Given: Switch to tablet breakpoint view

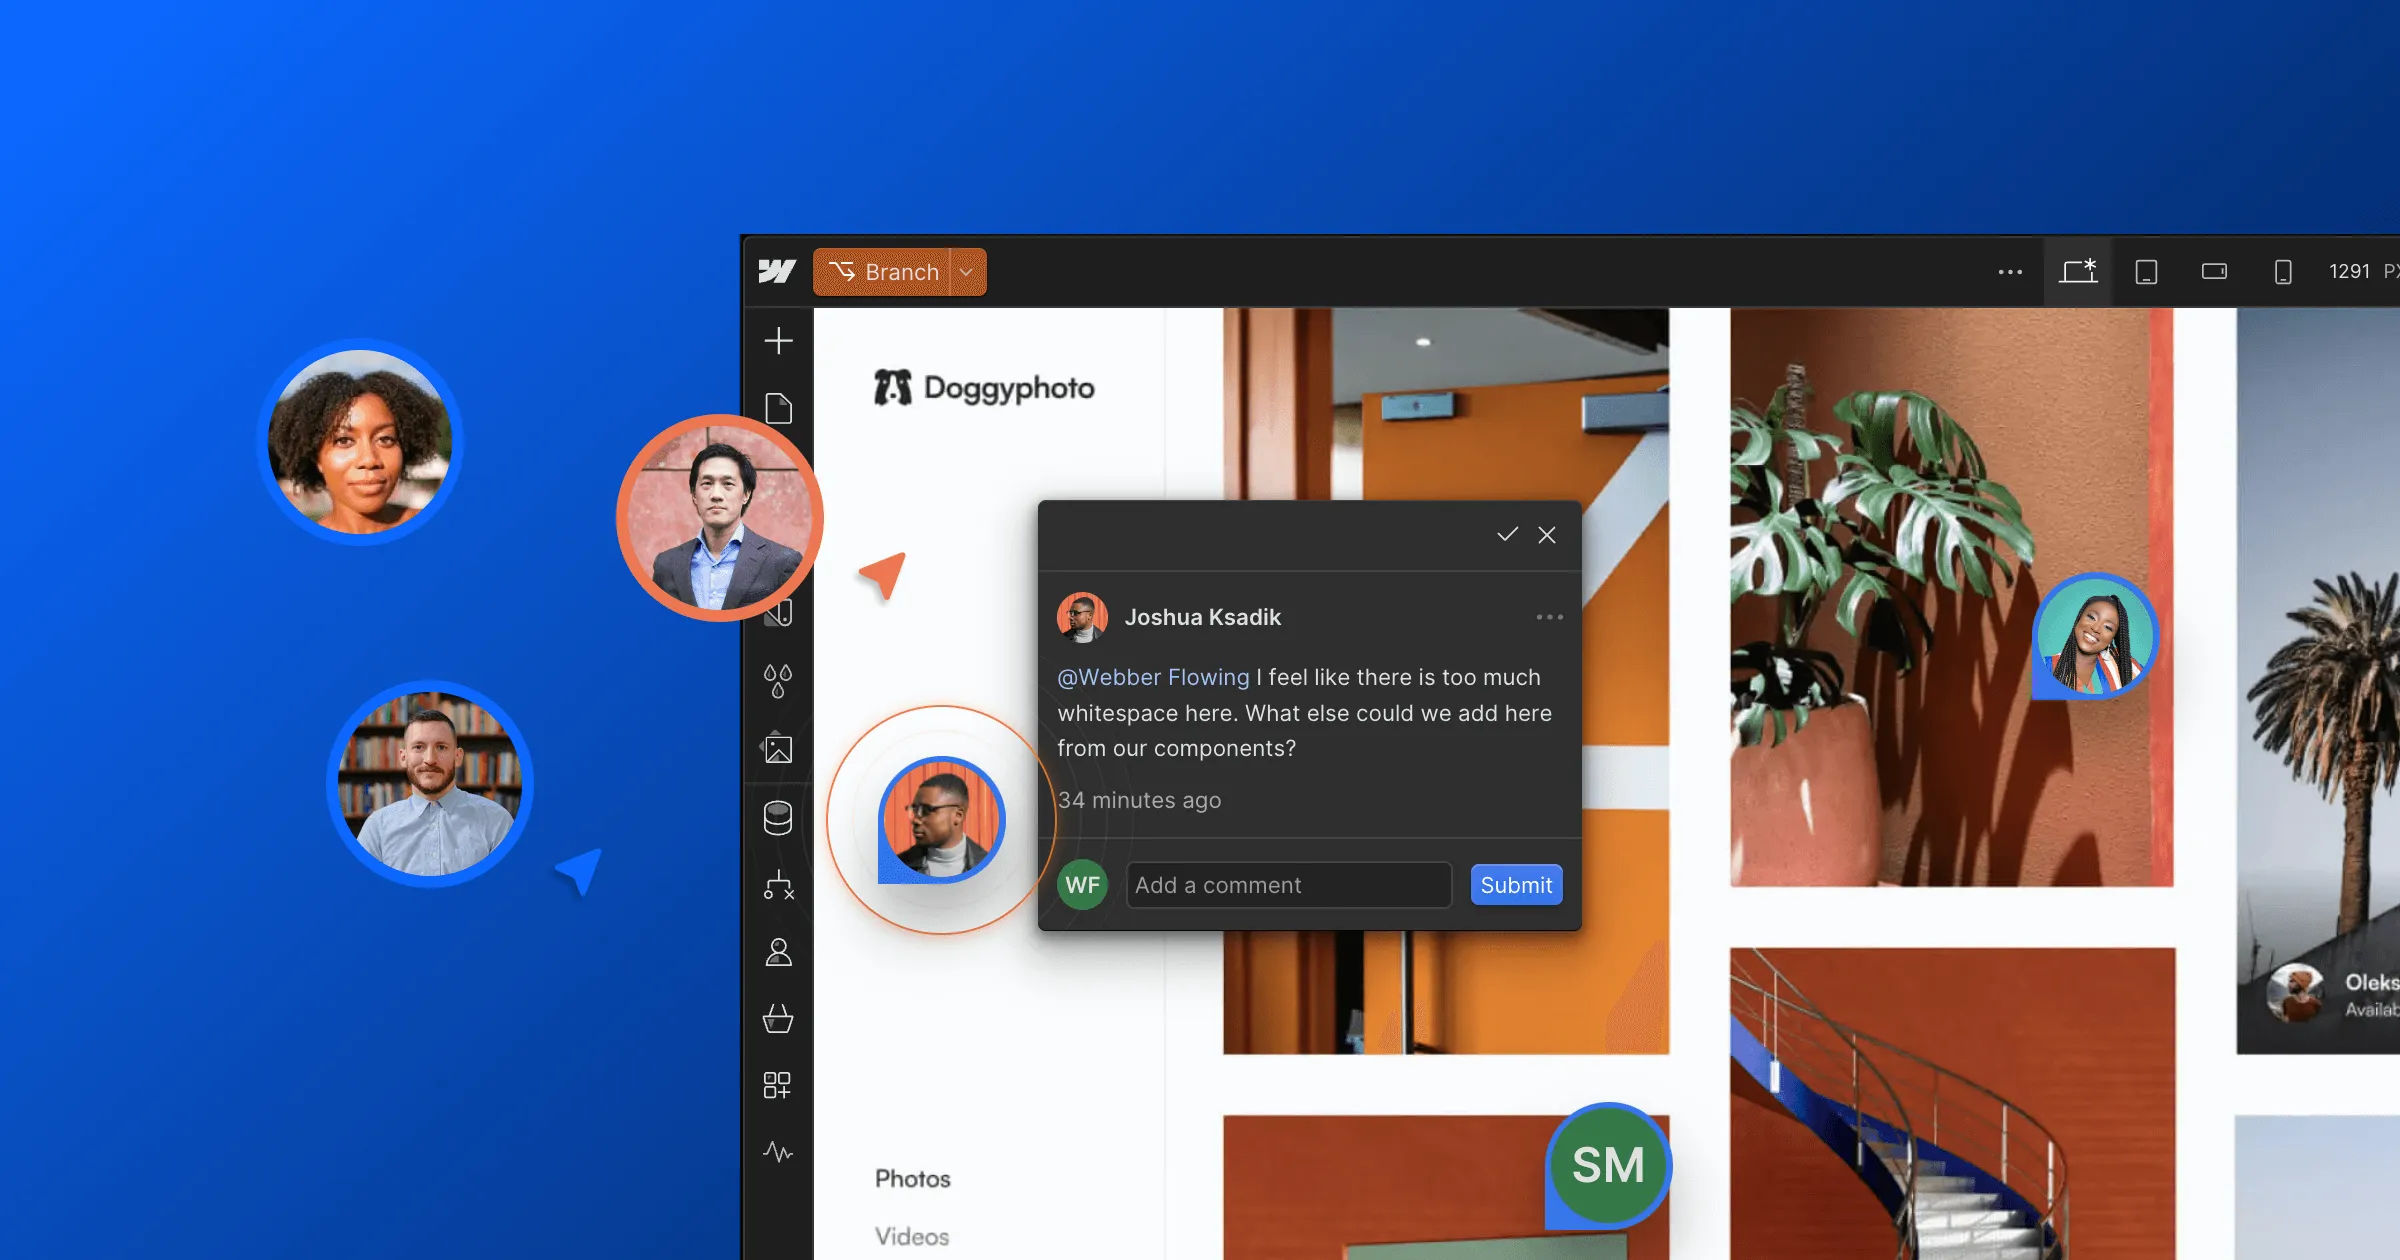Looking at the screenshot, I should click(x=2146, y=272).
